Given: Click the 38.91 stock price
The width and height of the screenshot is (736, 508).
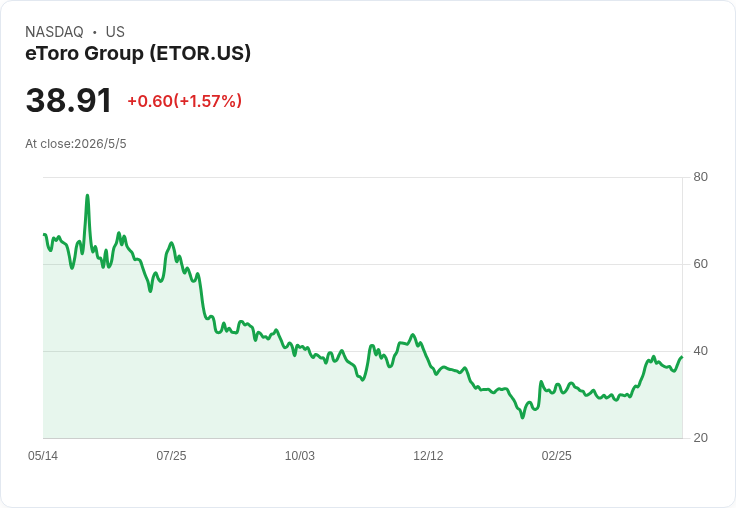Looking at the screenshot, I should [x=69, y=100].
